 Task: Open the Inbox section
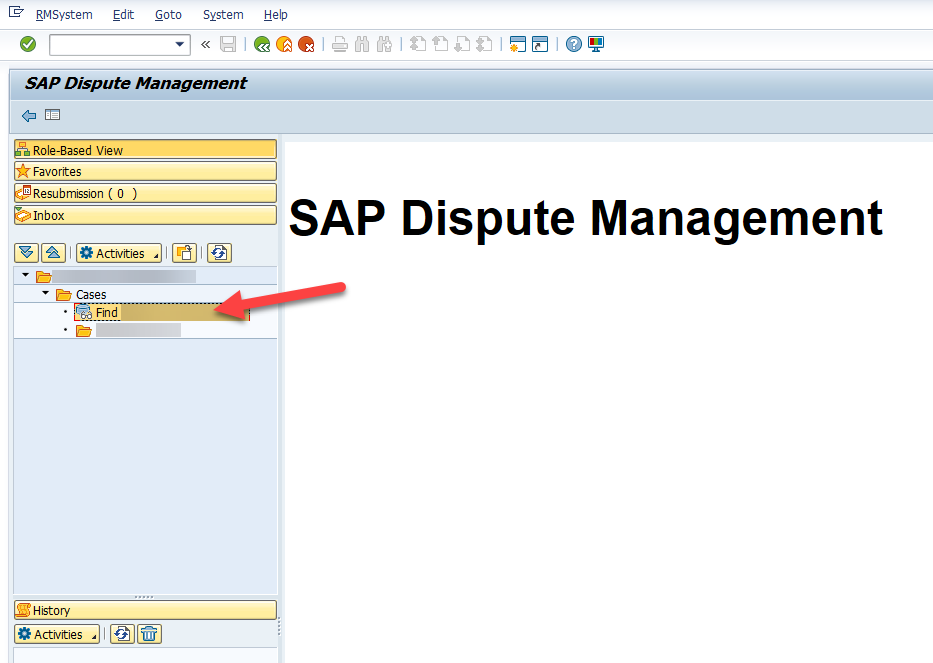coord(145,215)
